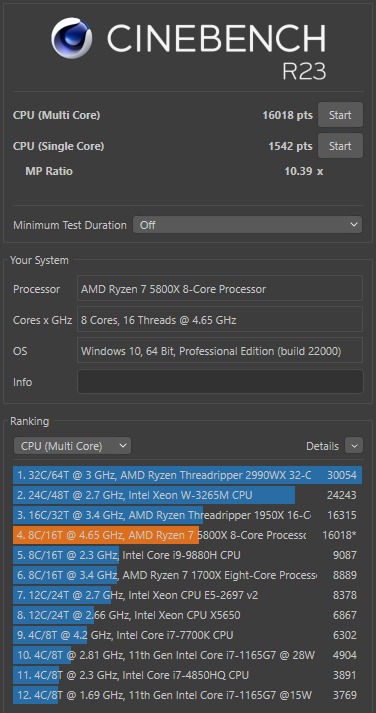
Task: Select the Xeon E5-2697 v2 ranking row
Action: (187, 595)
